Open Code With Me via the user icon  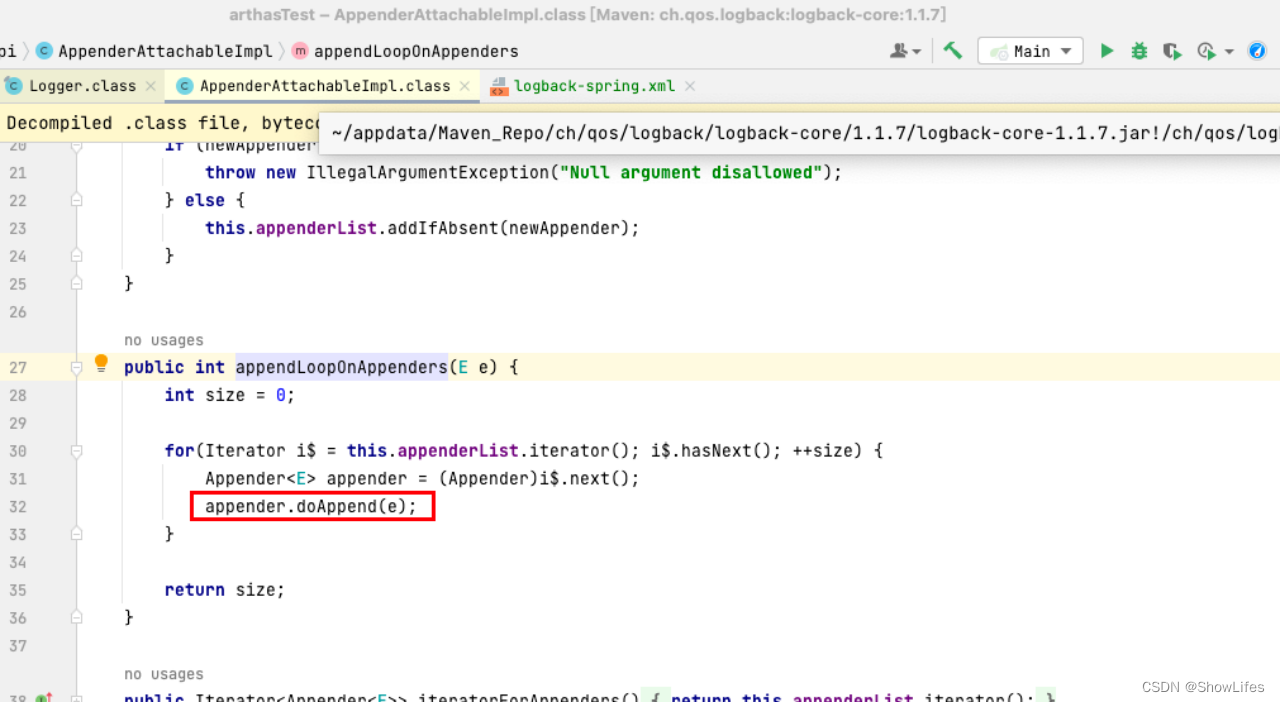click(x=898, y=50)
